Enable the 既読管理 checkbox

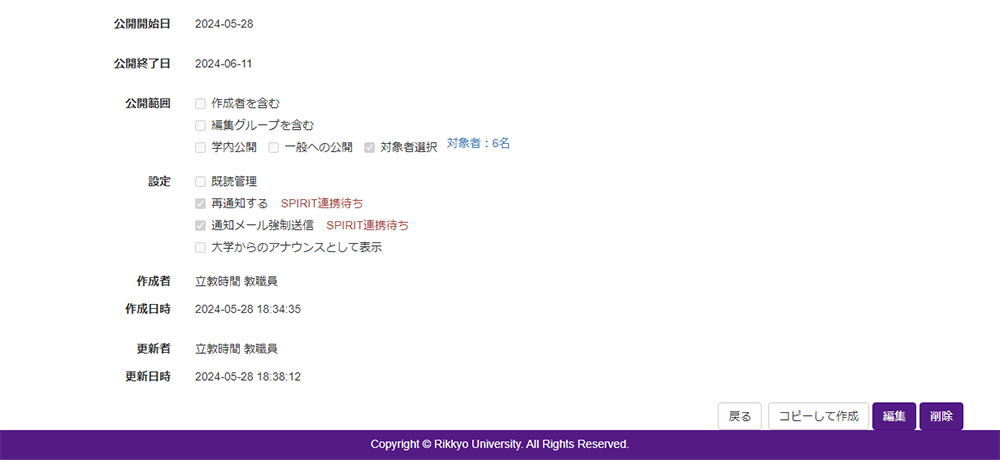click(x=201, y=181)
